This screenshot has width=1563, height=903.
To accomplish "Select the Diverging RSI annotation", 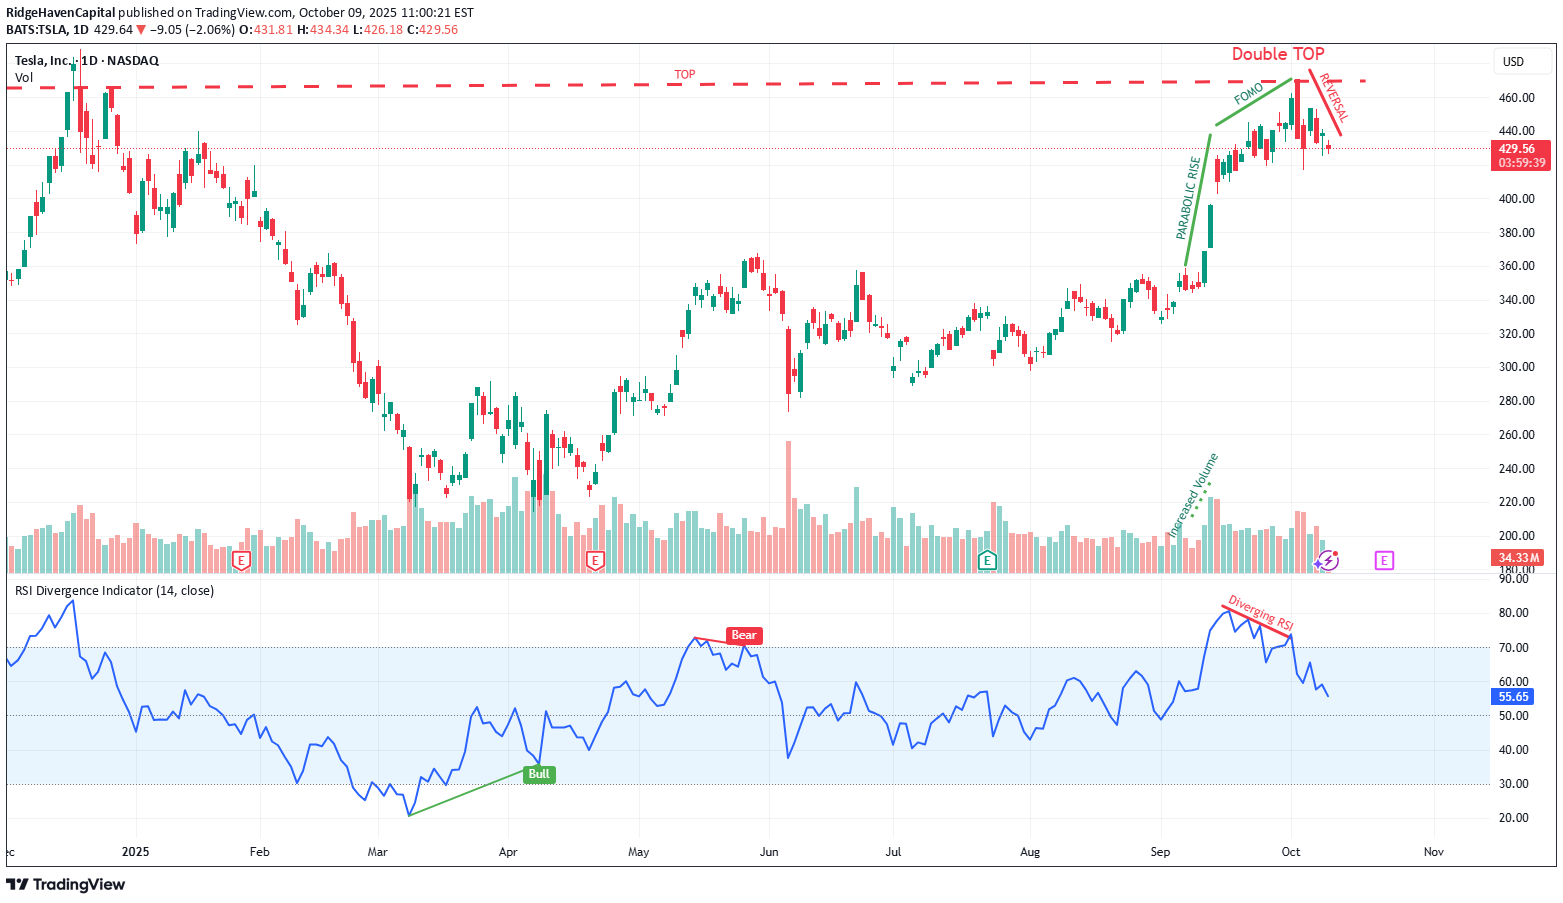I will [1260, 613].
